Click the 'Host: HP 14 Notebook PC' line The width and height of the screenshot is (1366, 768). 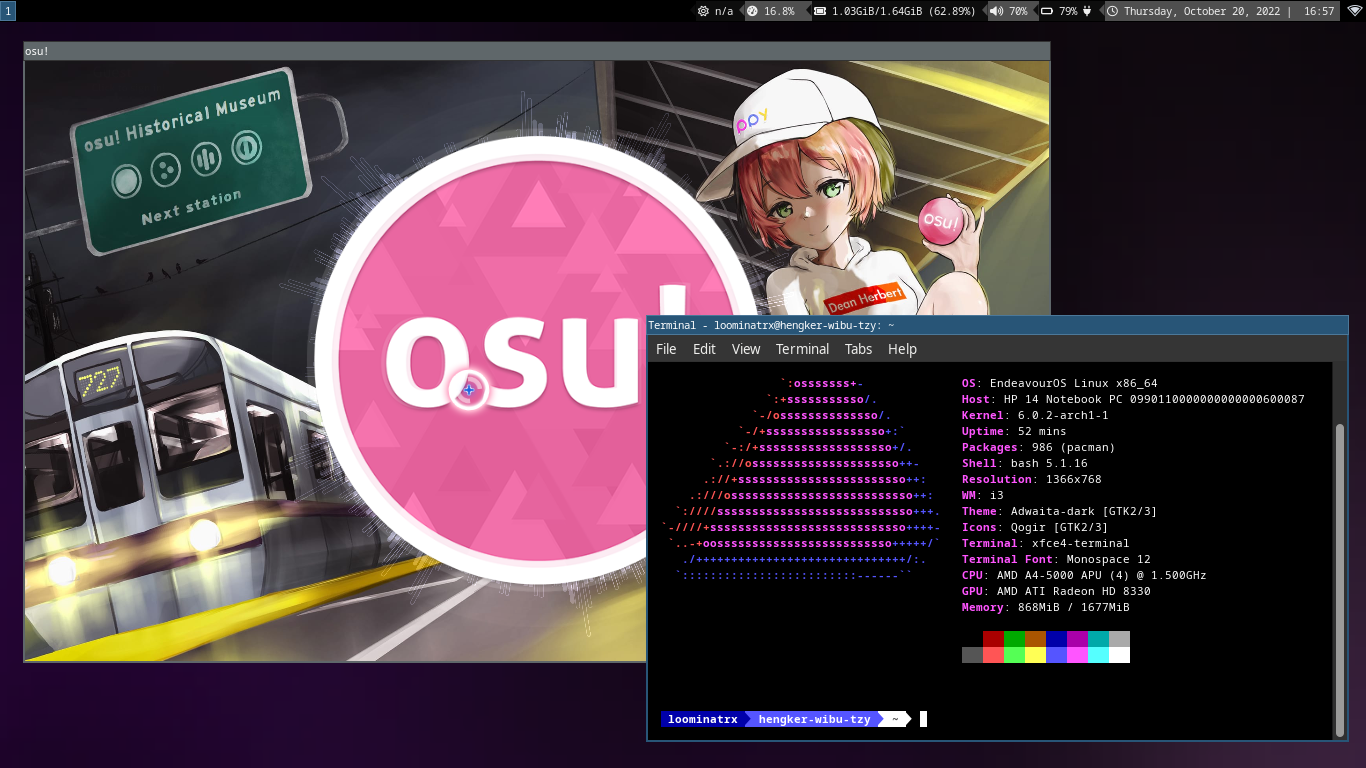click(x=1133, y=399)
